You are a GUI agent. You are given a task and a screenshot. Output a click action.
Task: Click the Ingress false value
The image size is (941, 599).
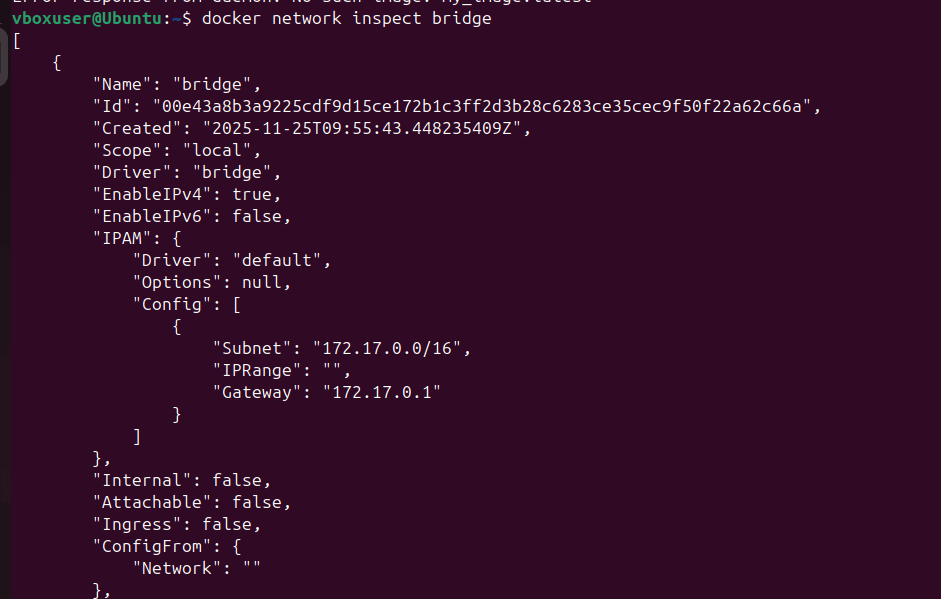(231, 524)
